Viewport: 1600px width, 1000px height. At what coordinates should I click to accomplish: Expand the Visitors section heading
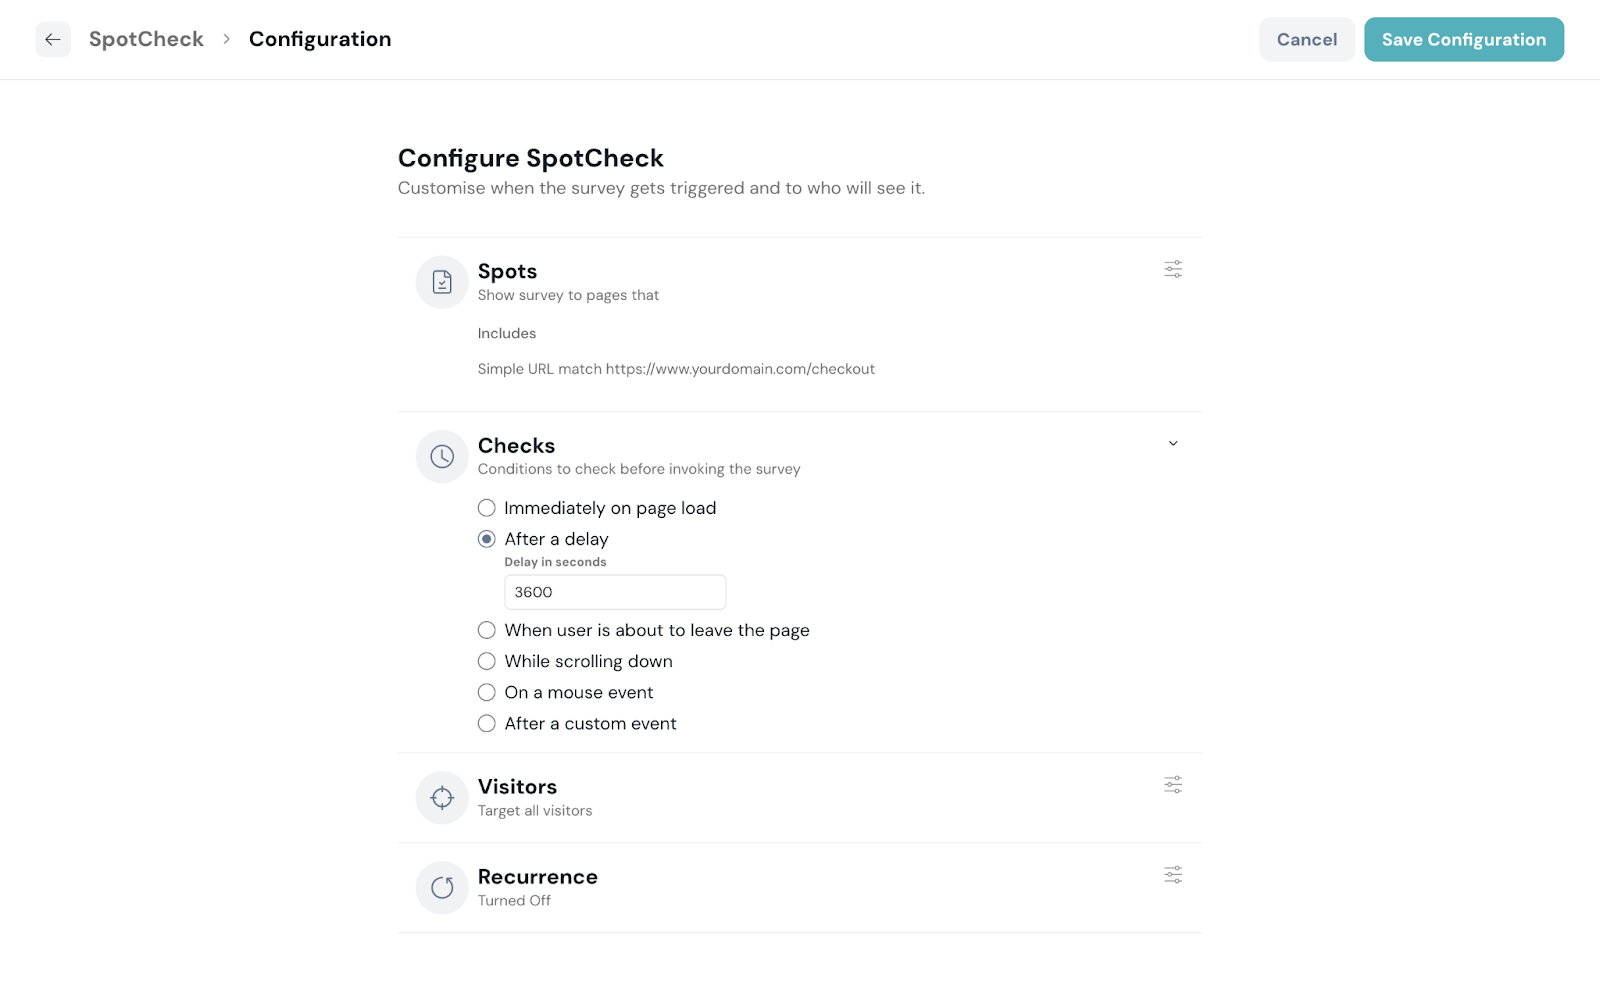tap(517, 787)
